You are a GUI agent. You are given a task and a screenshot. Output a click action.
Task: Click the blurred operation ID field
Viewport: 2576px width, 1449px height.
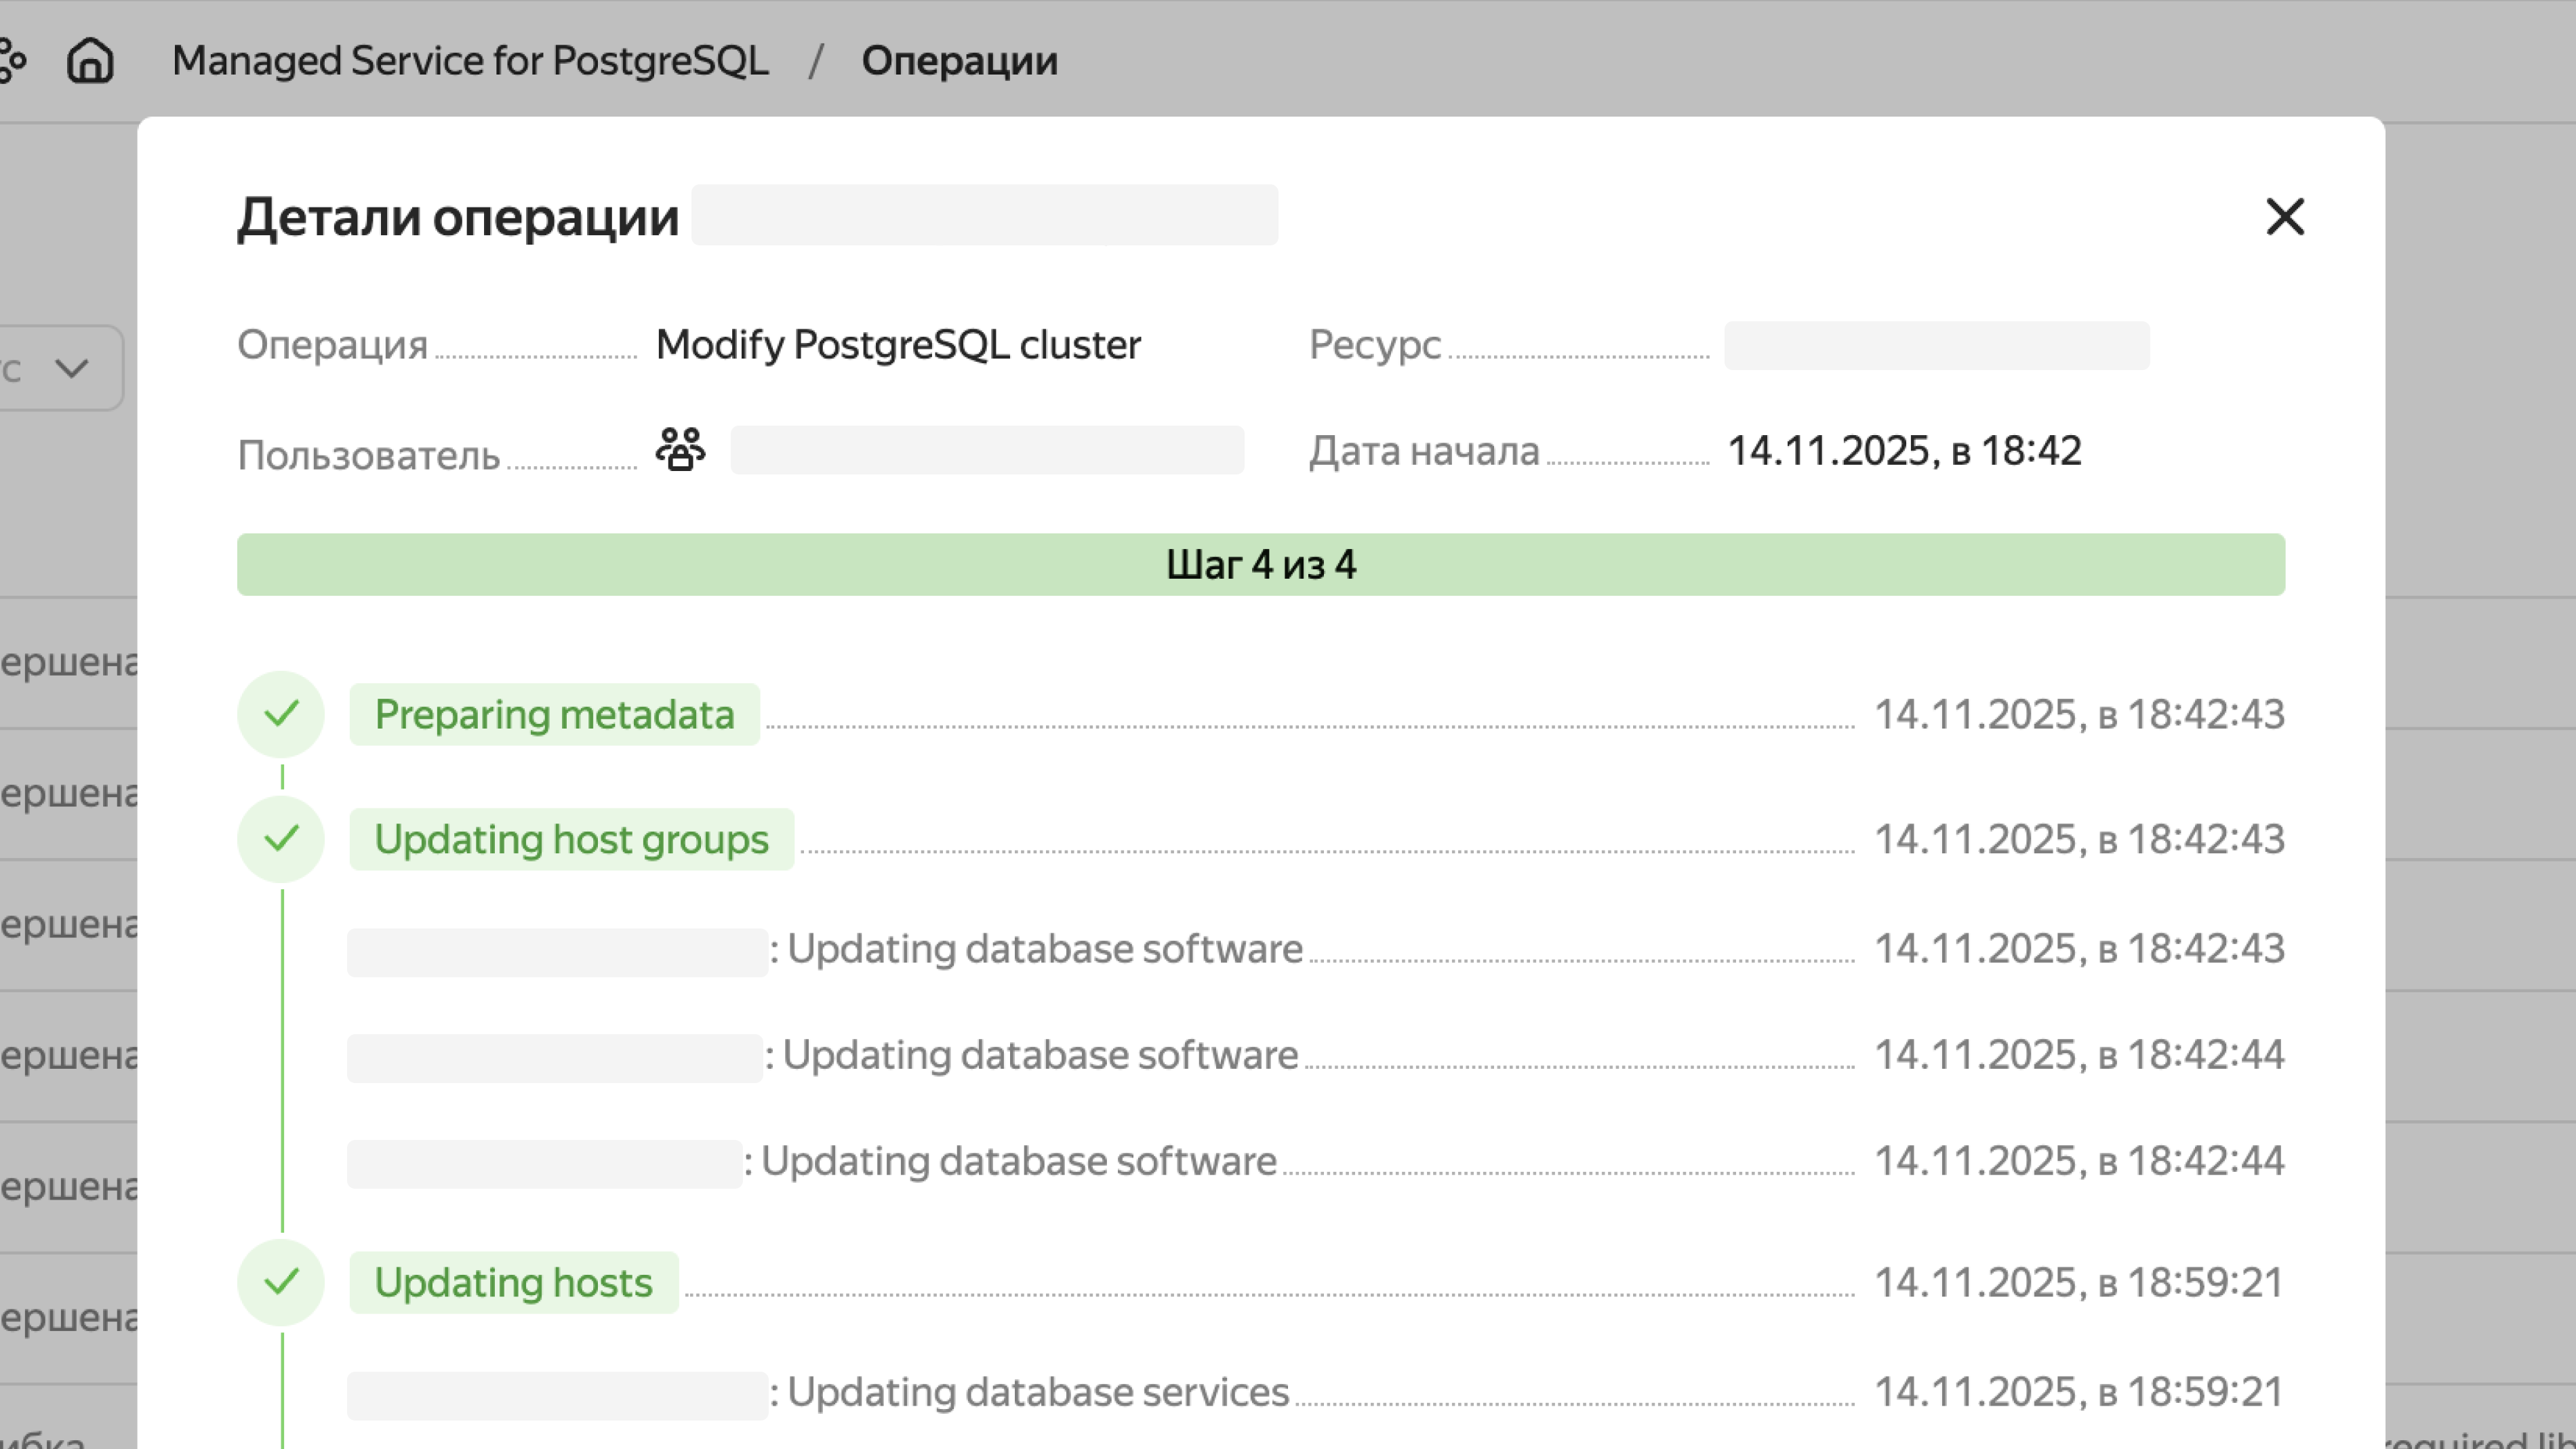(x=984, y=215)
